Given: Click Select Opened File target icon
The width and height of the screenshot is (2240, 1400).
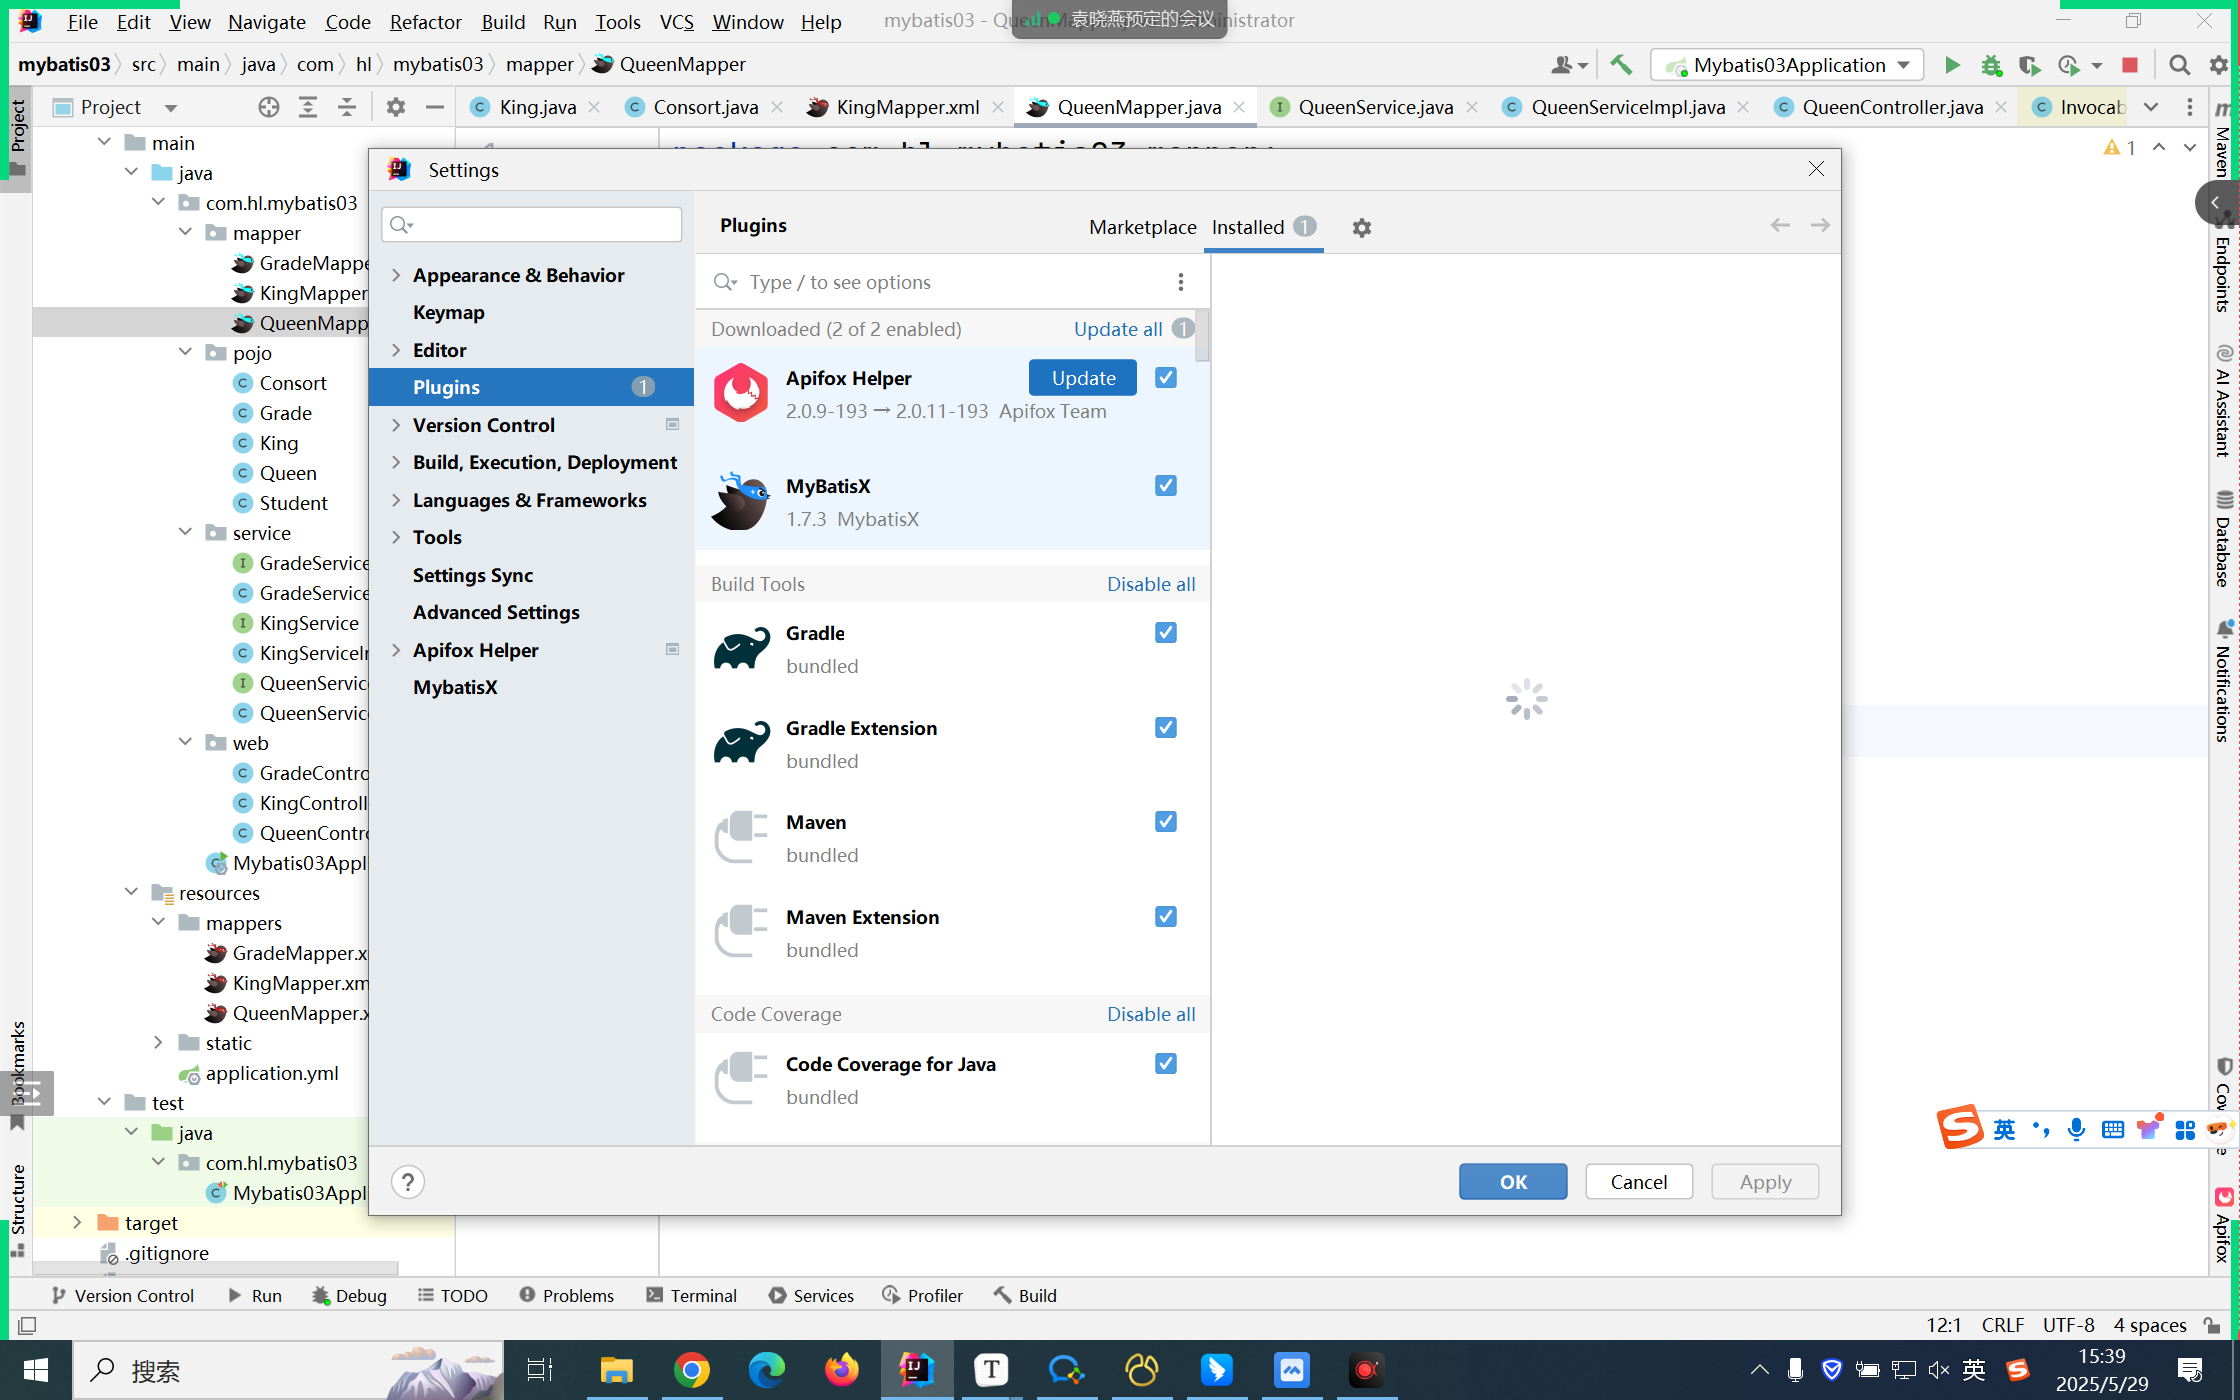Looking at the screenshot, I should click(268, 107).
